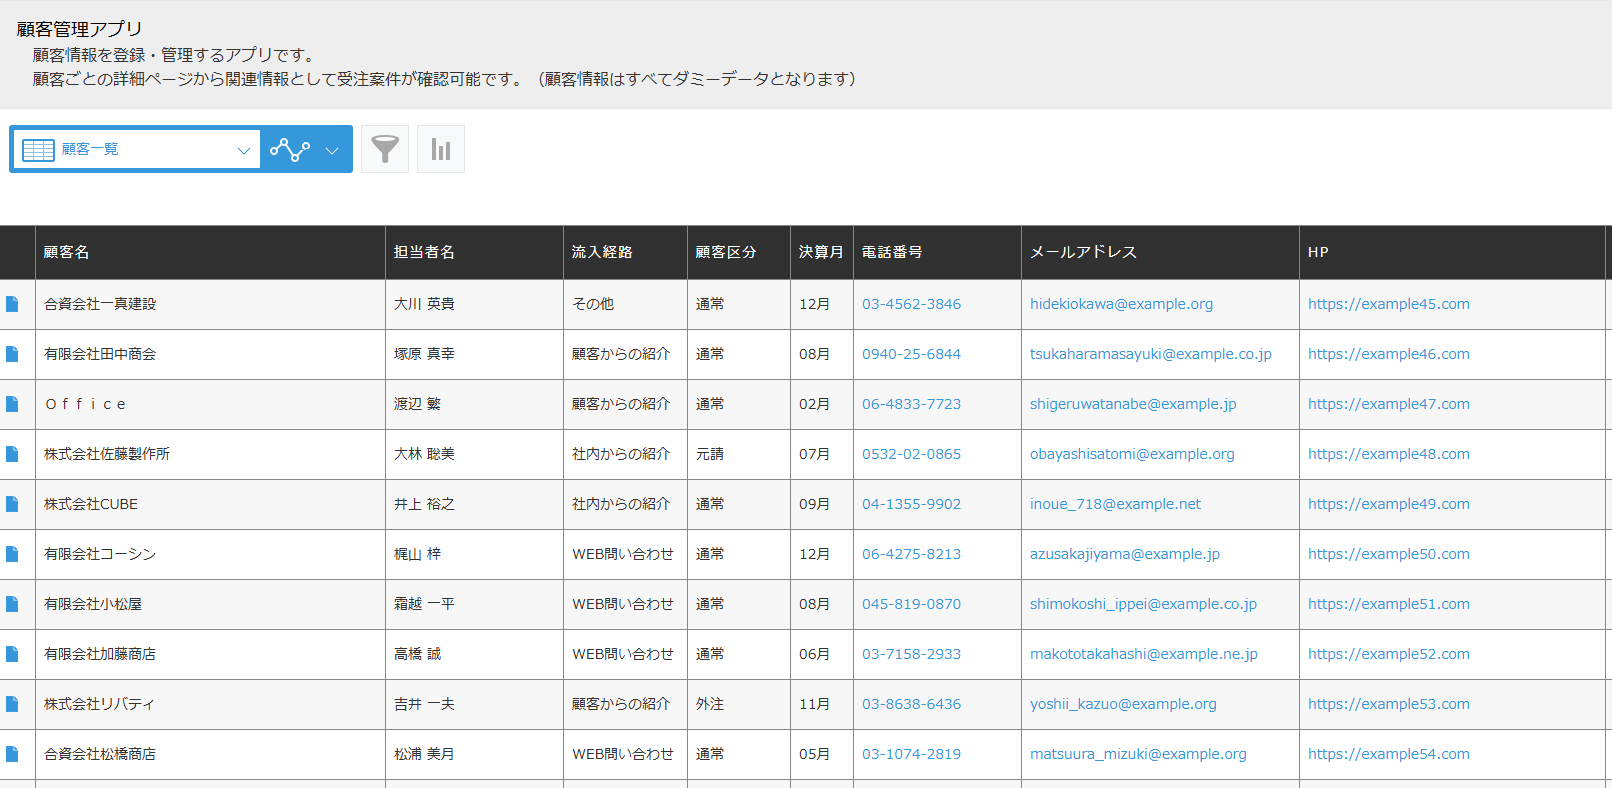
Task: Open record icon for 株式会社佐藤製作所
Action: (12, 454)
